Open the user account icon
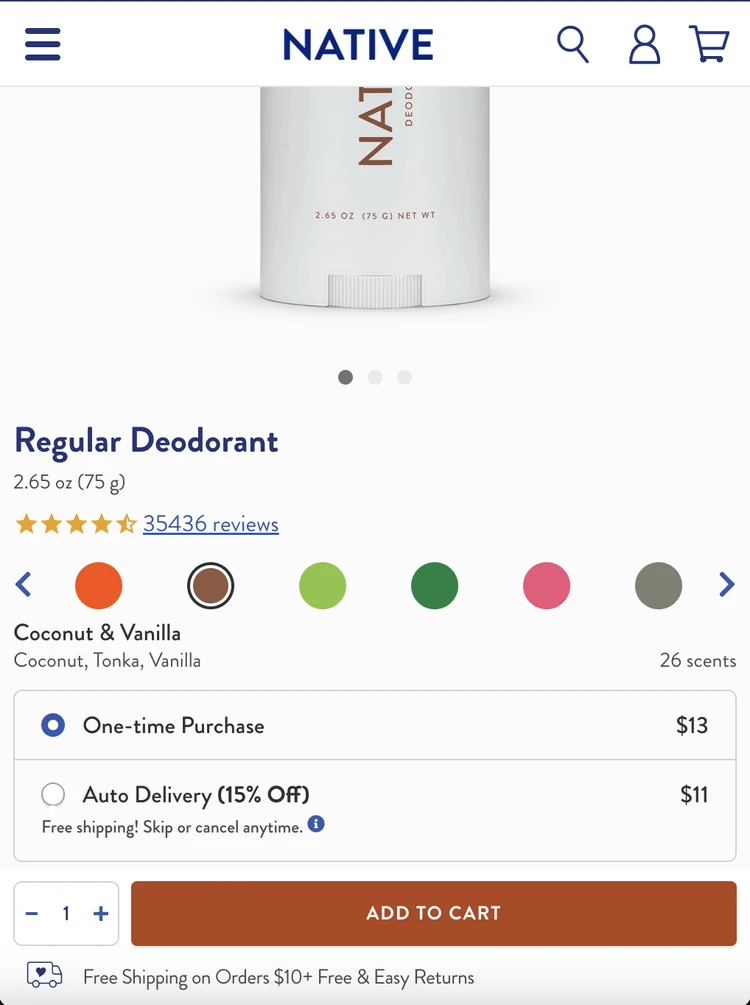The width and height of the screenshot is (750, 1005). pyautogui.click(x=644, y=44)
